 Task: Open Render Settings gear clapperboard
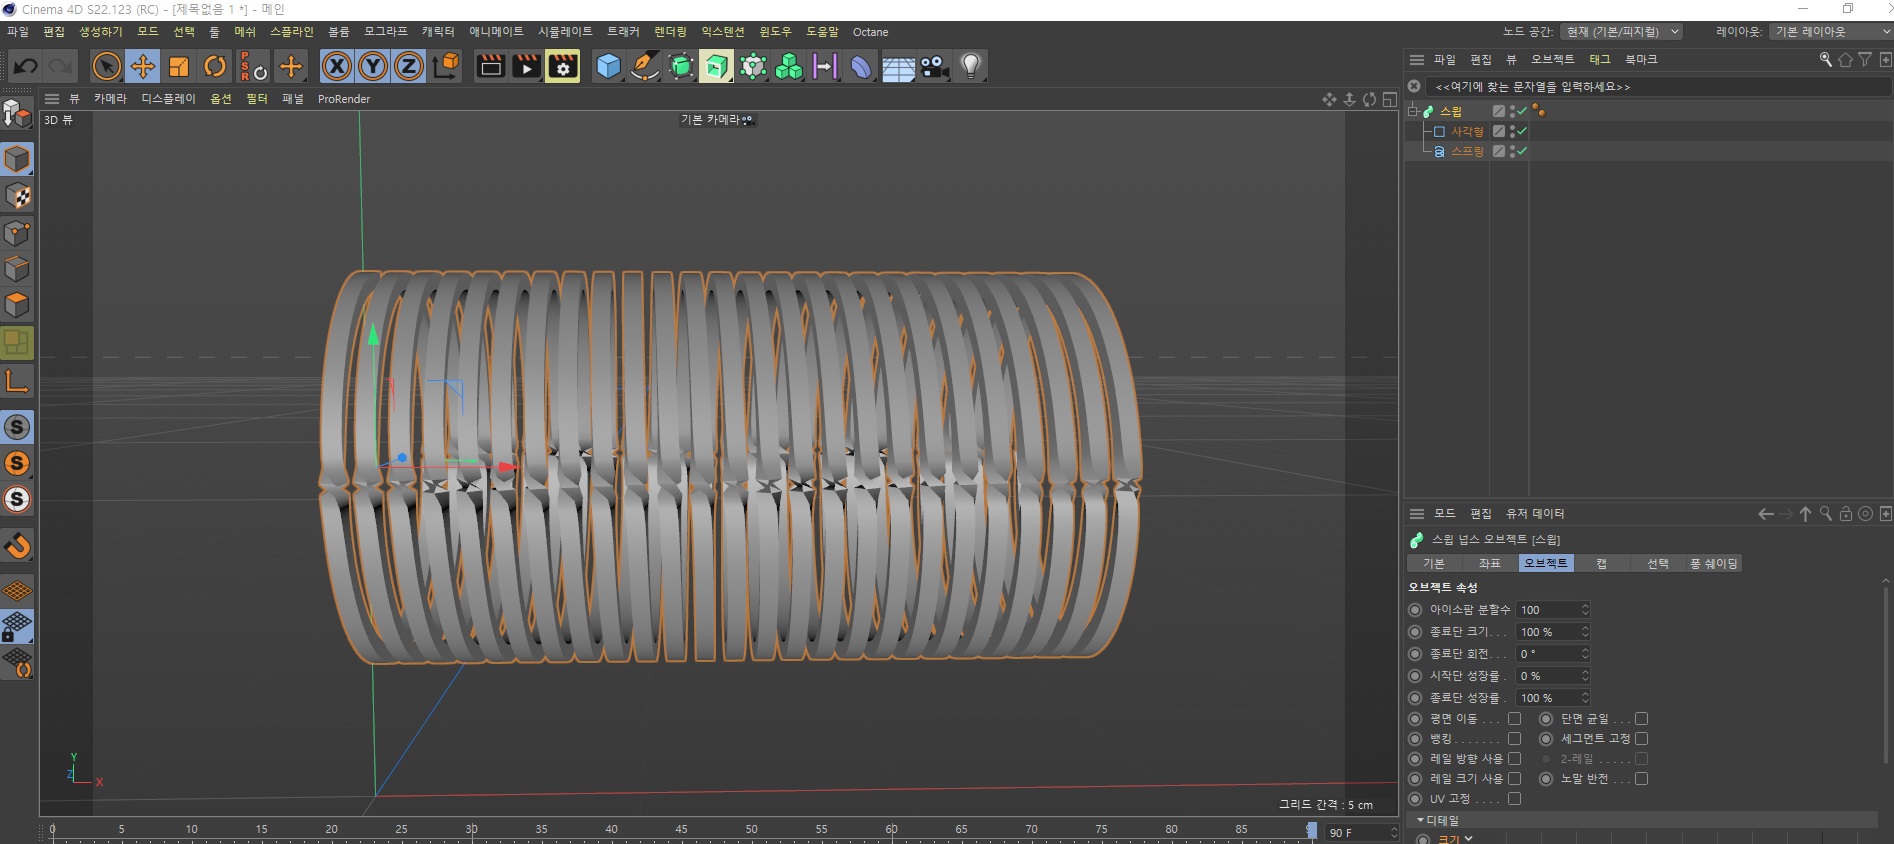pyautogui.click(x=563, y=67)
